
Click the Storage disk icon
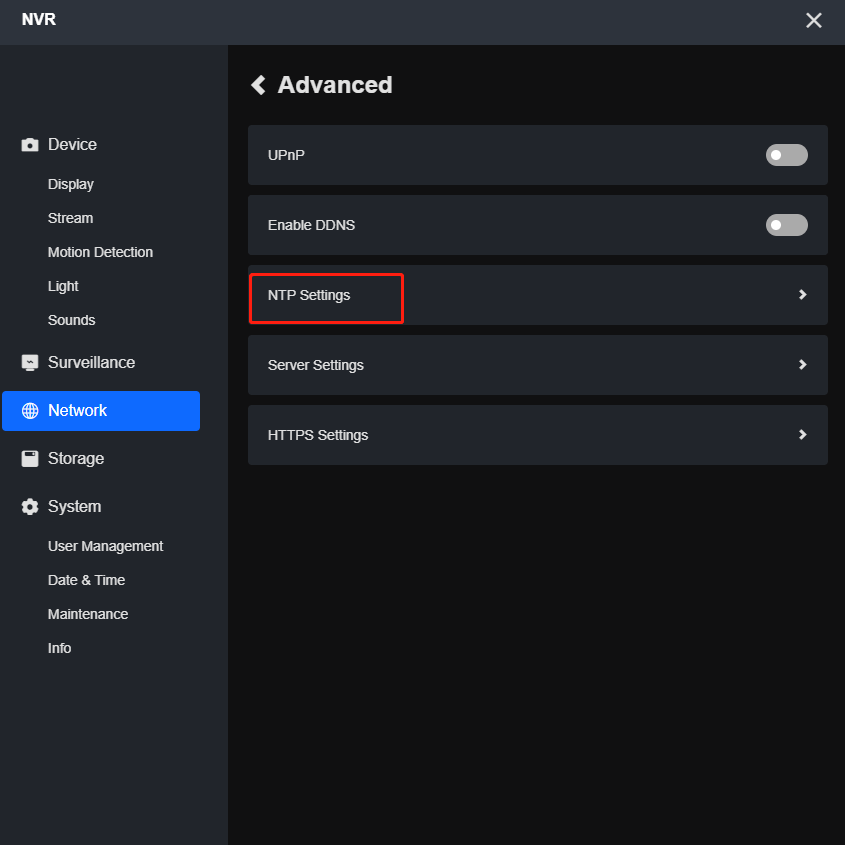pyautogui.click(x=29, y=458)
